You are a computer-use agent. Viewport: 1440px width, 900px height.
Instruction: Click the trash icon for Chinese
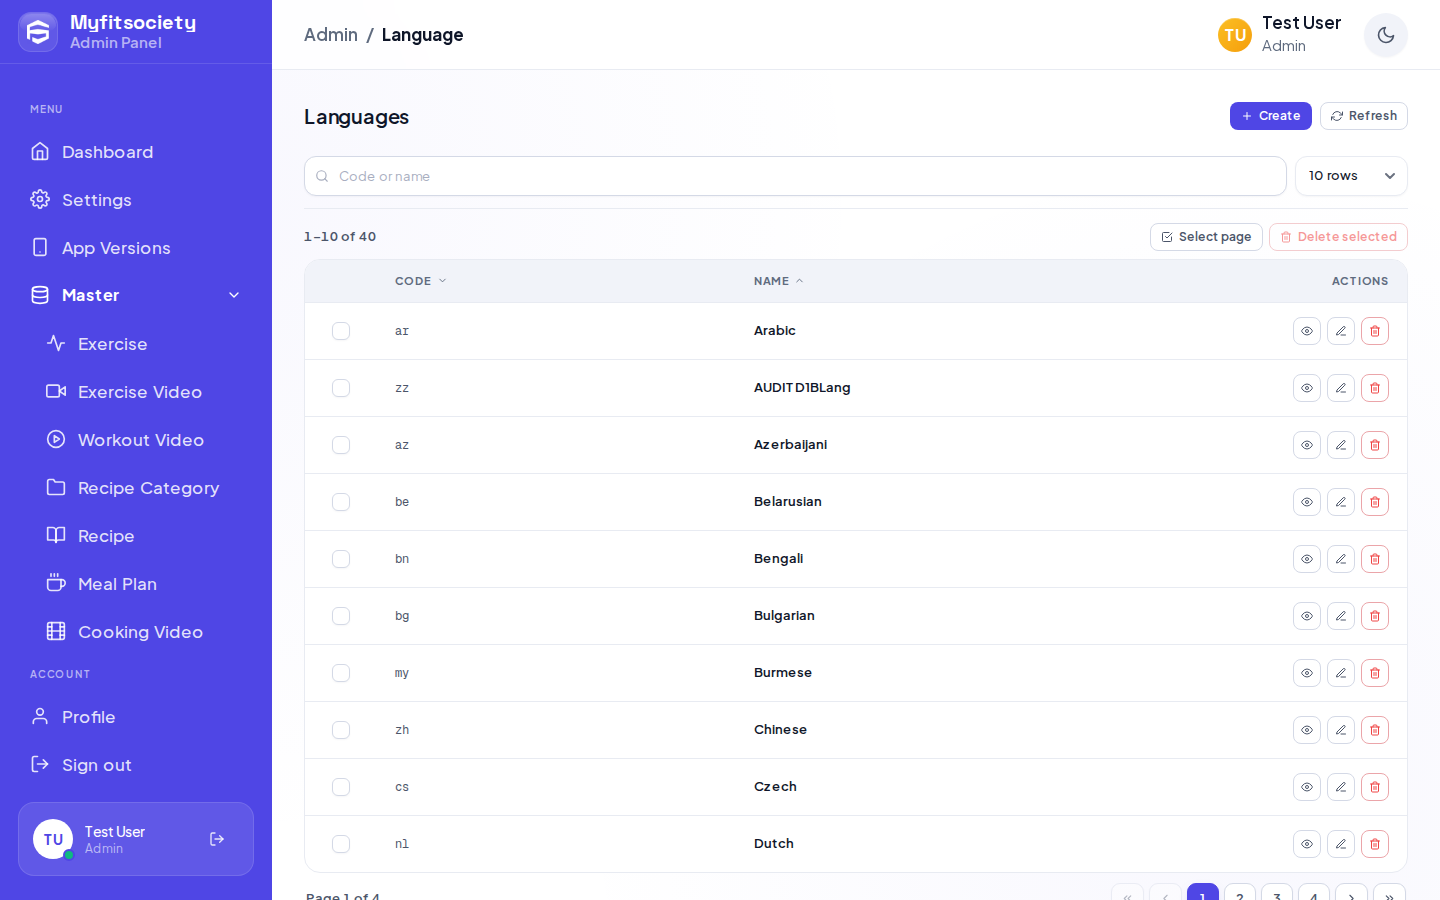tap(1375, 730)
